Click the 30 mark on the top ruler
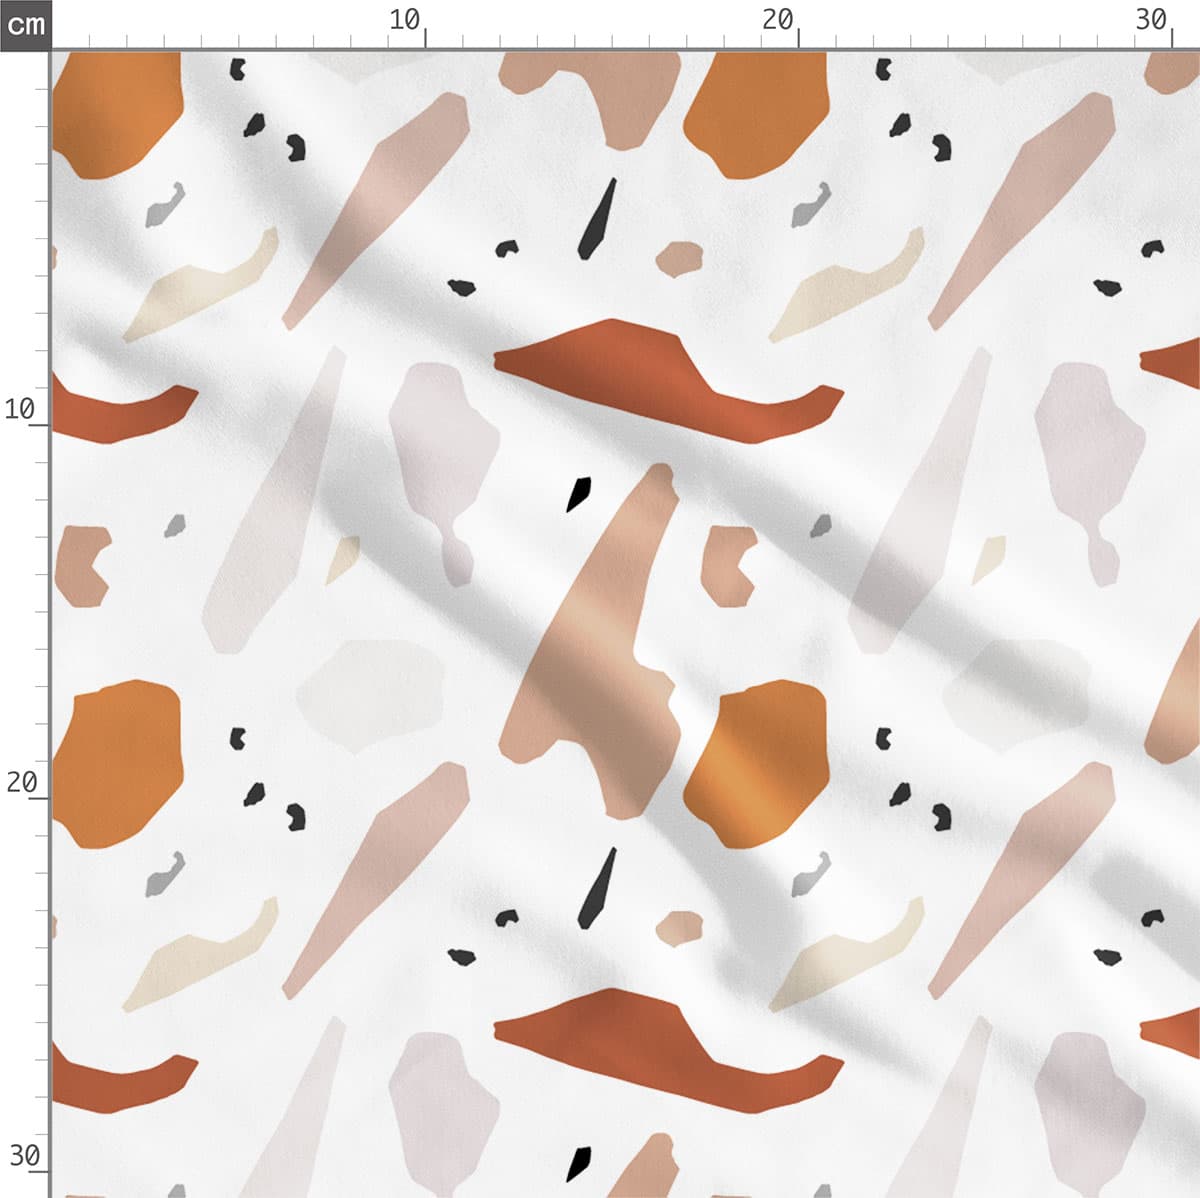1200x1198 pixels. click(x=1151, y=19)
